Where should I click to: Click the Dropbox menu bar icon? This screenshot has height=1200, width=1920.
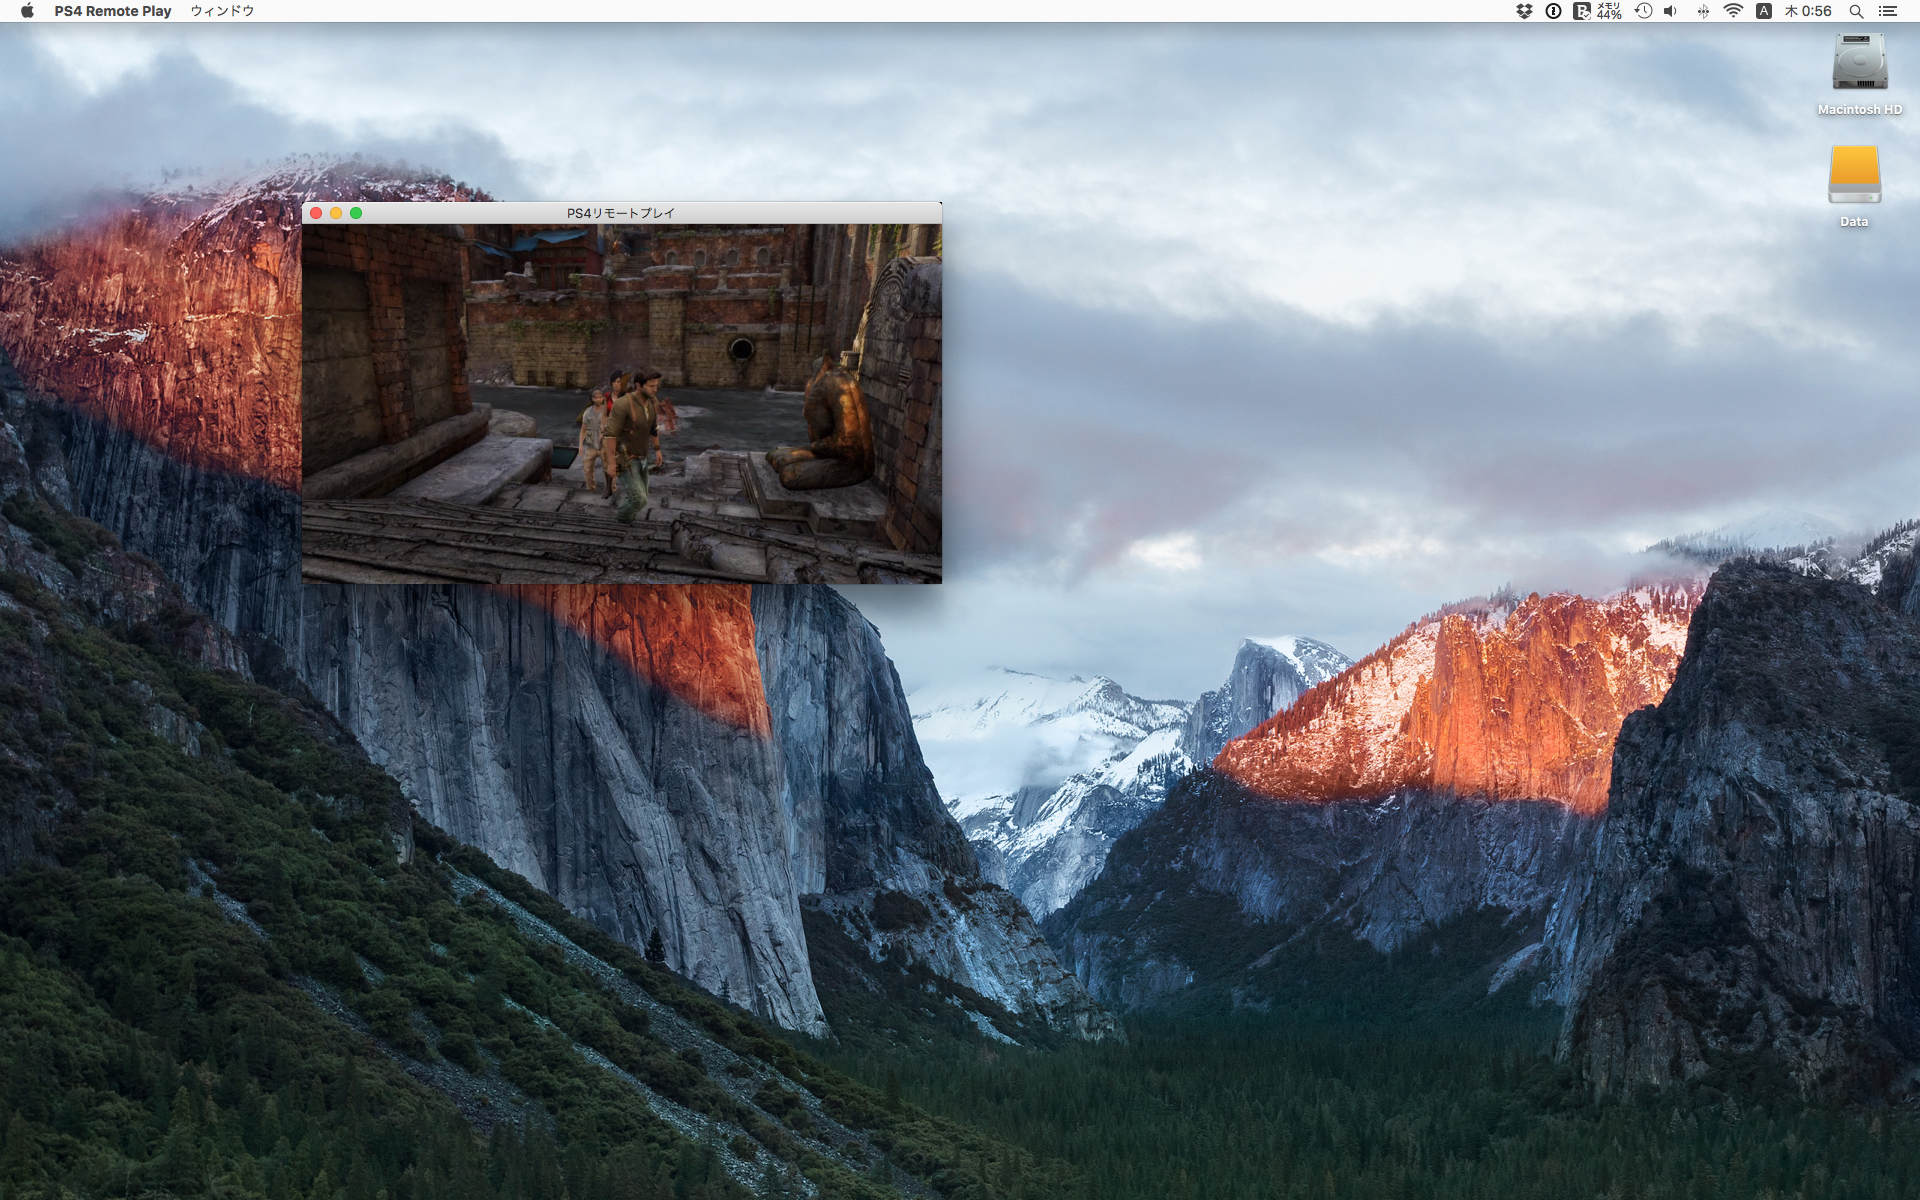1524,11
